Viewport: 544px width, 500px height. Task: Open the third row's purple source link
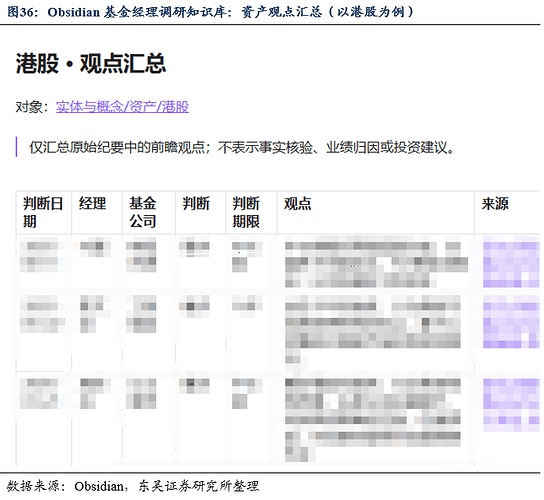point(511,405)
